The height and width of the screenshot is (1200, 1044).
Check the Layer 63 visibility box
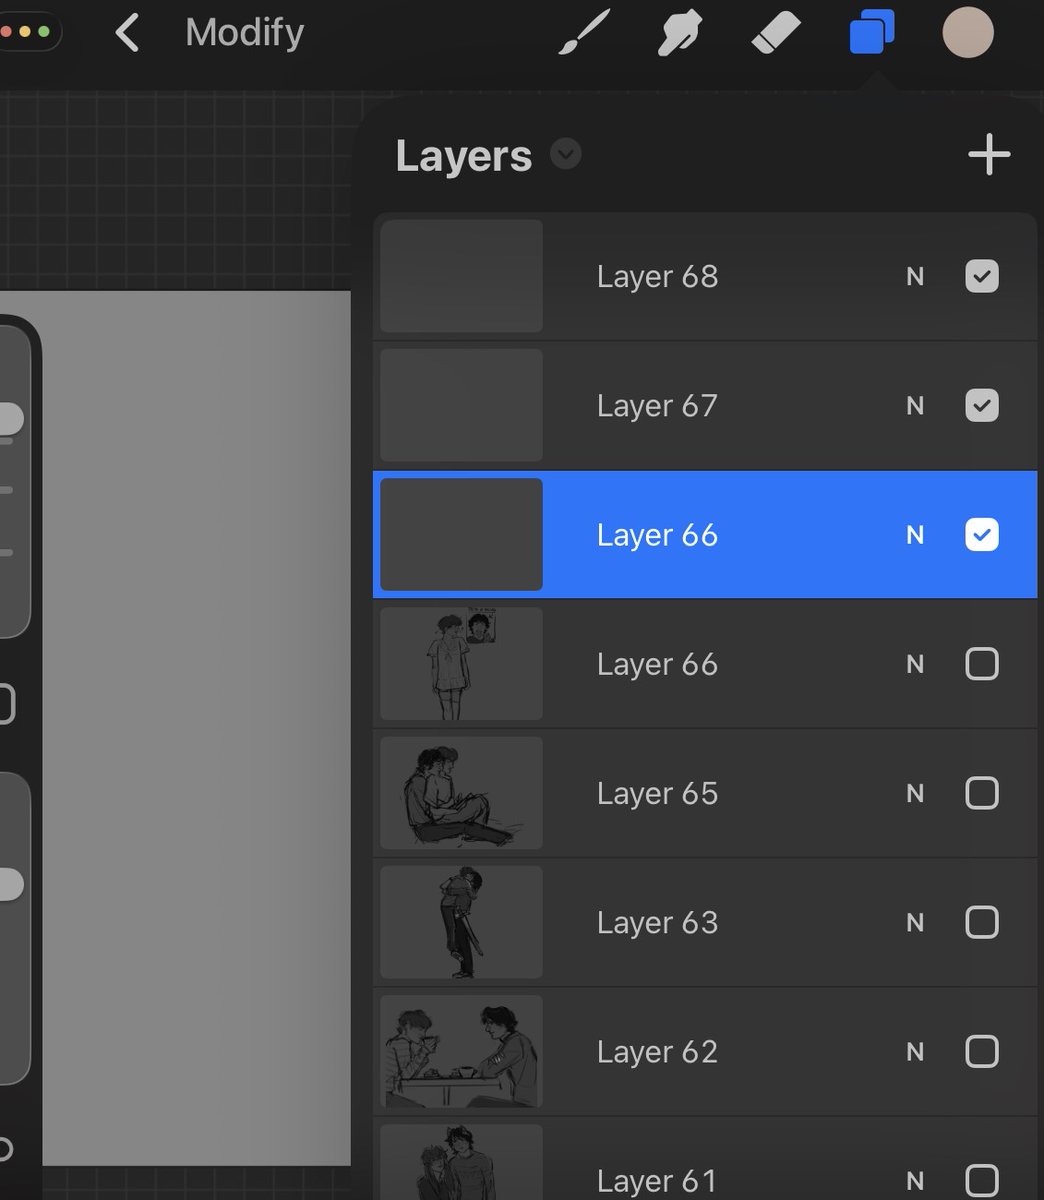[x=982, y=922]
